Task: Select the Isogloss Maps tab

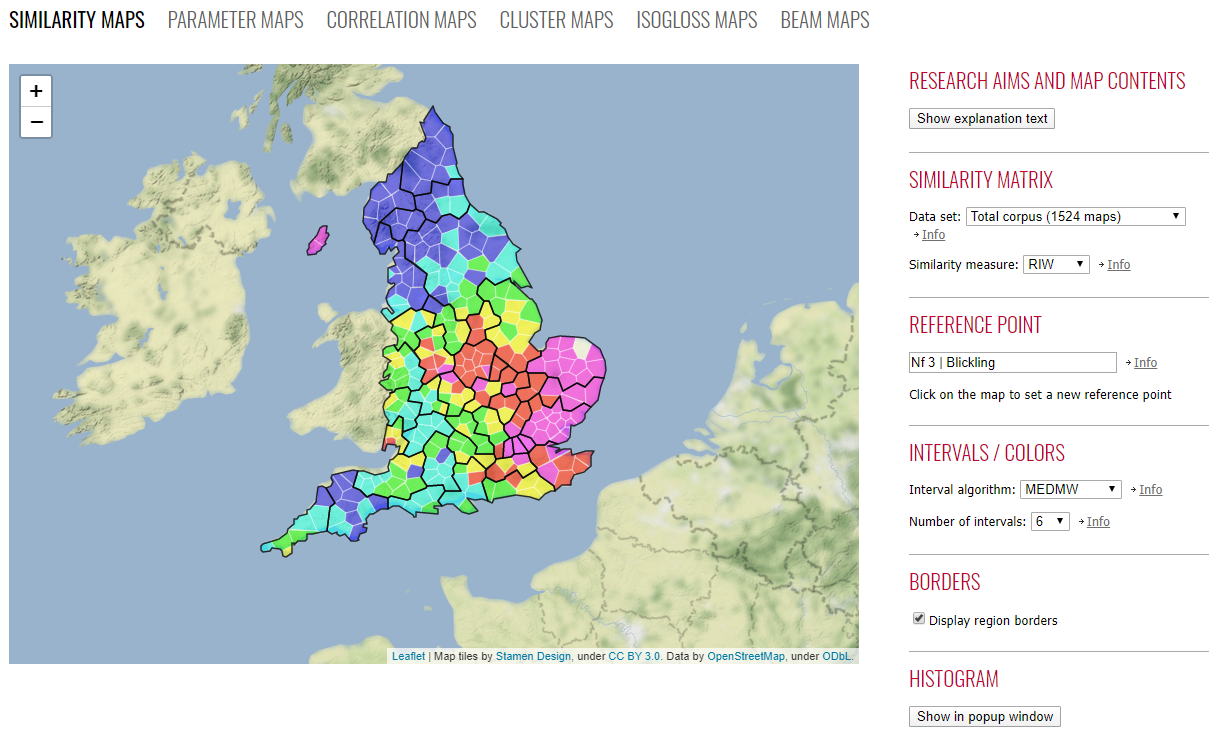Action: point(696,20)
